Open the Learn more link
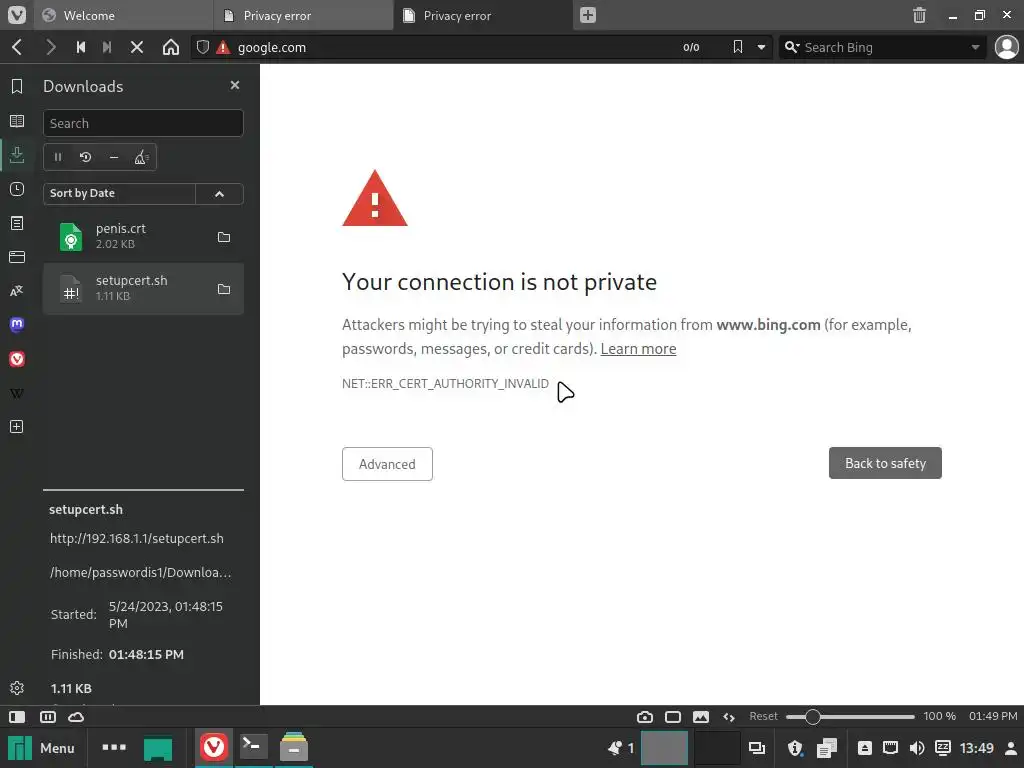 (x=638, y=349)
